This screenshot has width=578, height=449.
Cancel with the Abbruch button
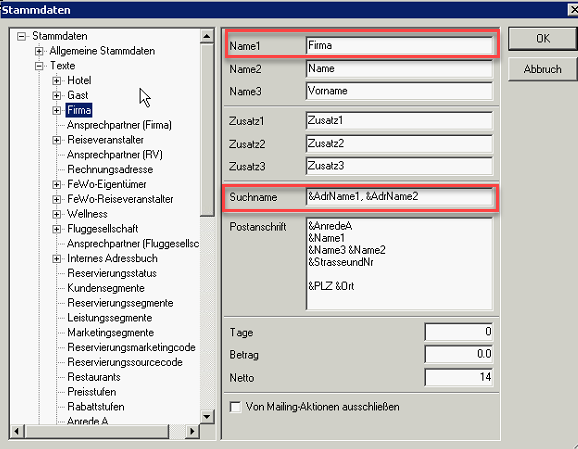[543, 69]
